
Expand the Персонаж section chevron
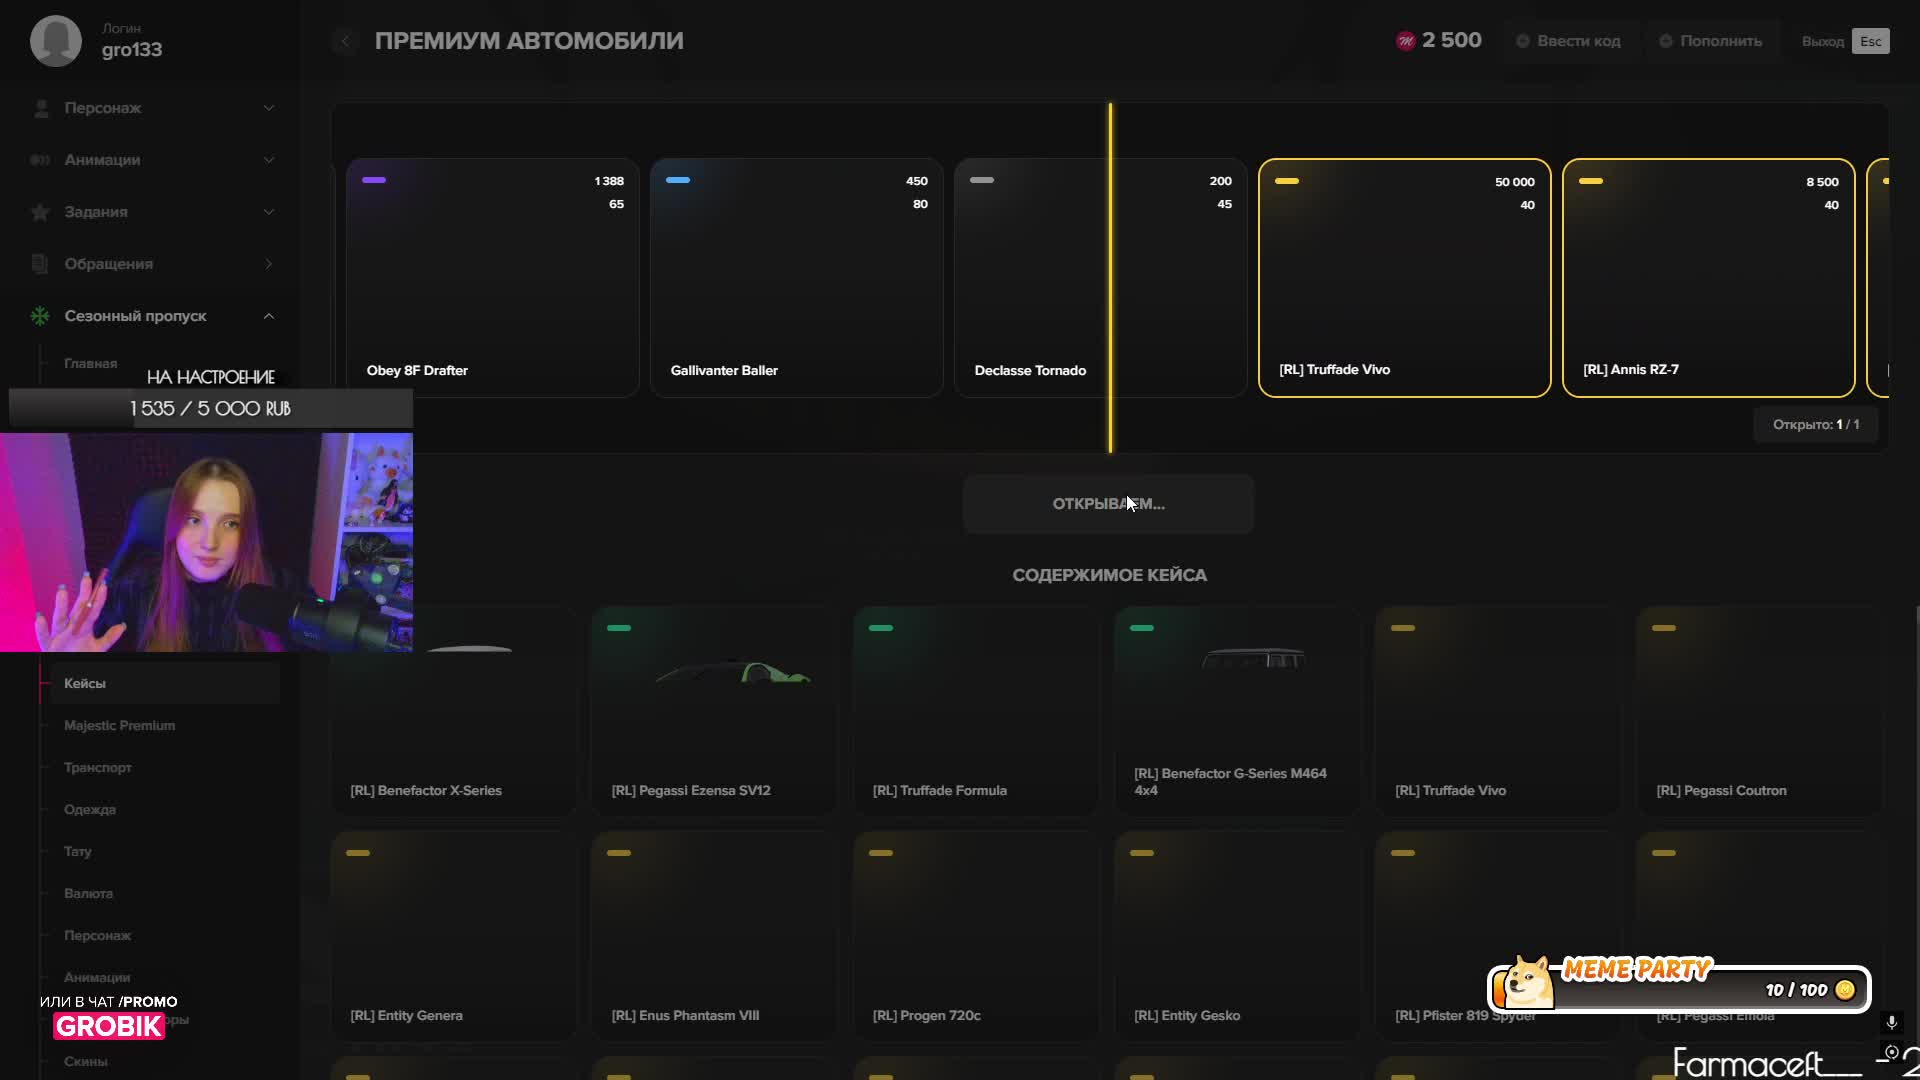[268, 108]
